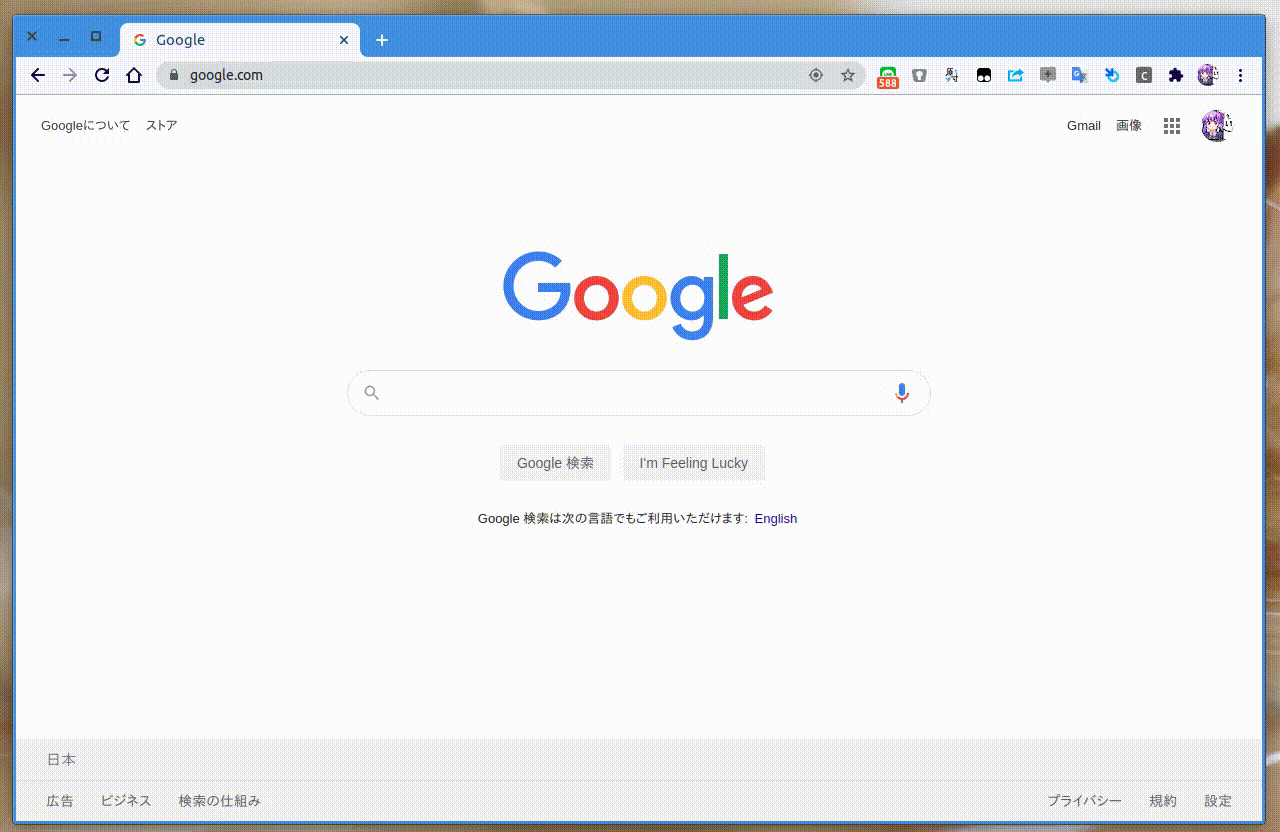Switch language via the English link

click(x=776, y=518)
